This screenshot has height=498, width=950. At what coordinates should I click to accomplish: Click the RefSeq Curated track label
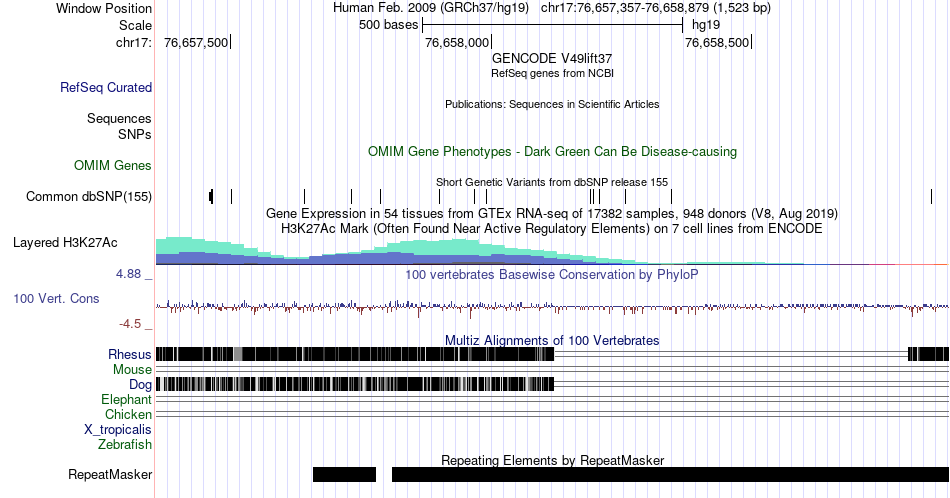[x=105, y=87]
